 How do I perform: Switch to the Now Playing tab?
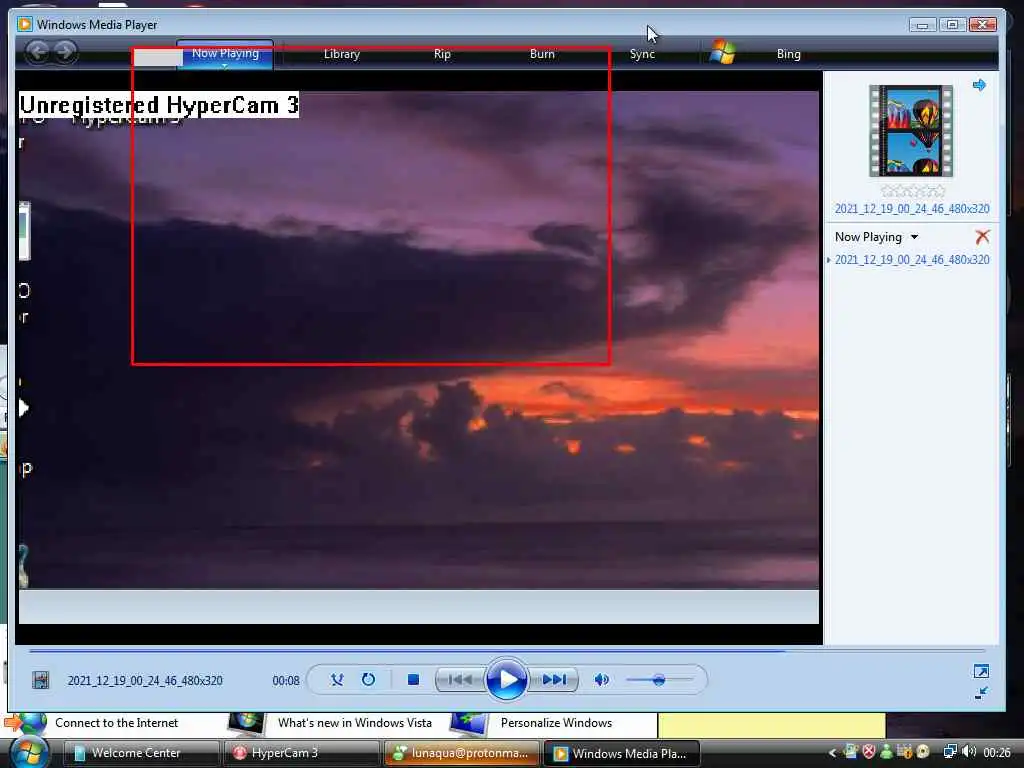(225, 53)
